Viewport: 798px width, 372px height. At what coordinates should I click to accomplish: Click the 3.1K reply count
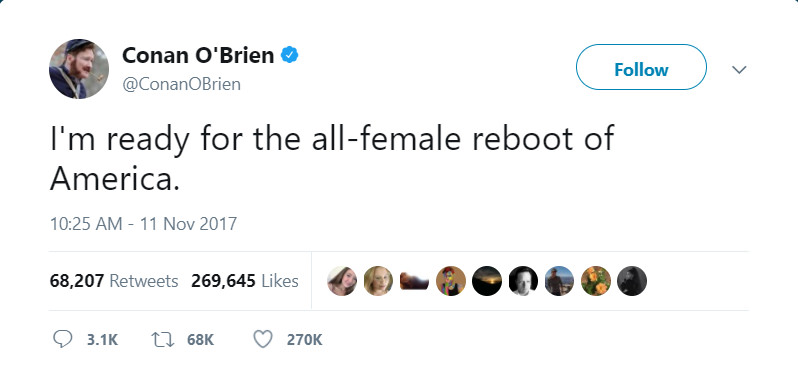pos(102,340)
